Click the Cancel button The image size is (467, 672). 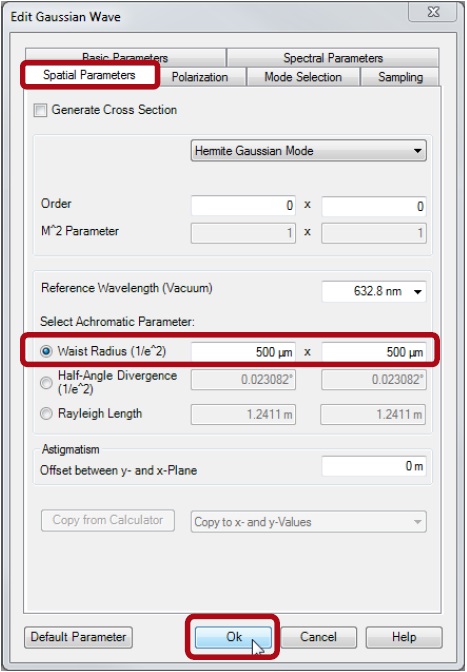tap(318, 637)
